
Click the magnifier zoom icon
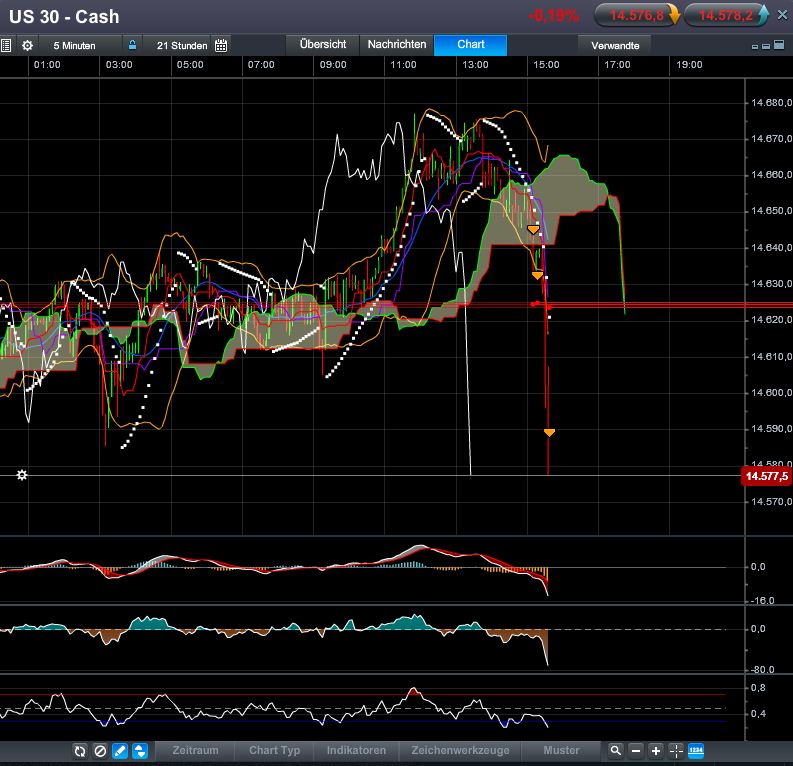point(615,751)
